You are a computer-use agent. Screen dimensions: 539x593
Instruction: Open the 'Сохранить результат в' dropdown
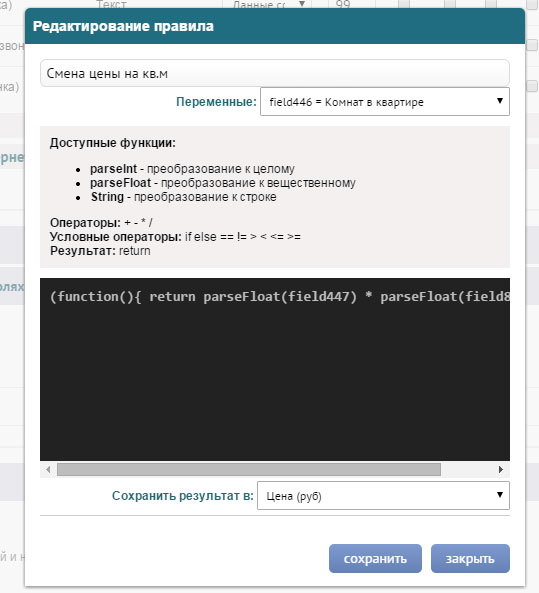click(x=383, y=495)
